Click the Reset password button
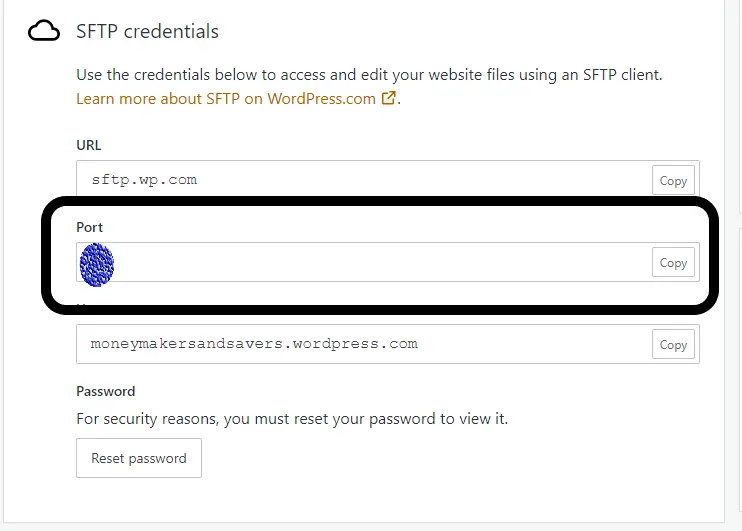Screen dimensions: 742x531 click(x=139, y=458)
